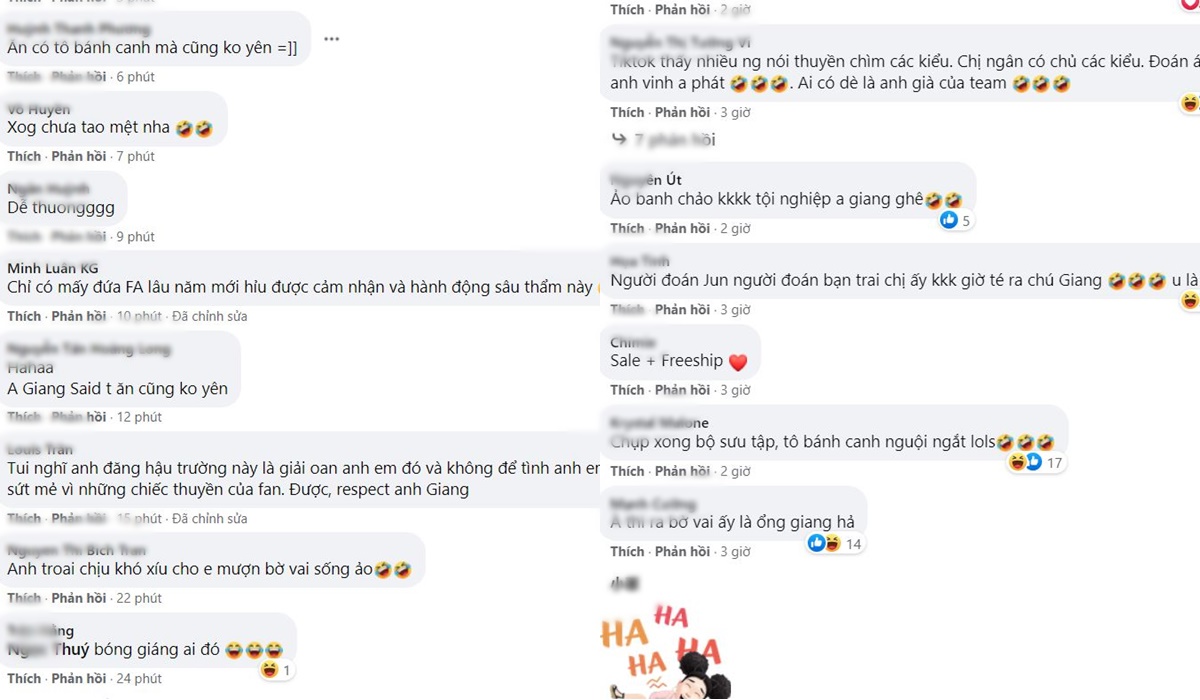Click Thích under the Sale + Freeship comment
The width and height of the screenshot is (1200, 700).
point(627,390)
